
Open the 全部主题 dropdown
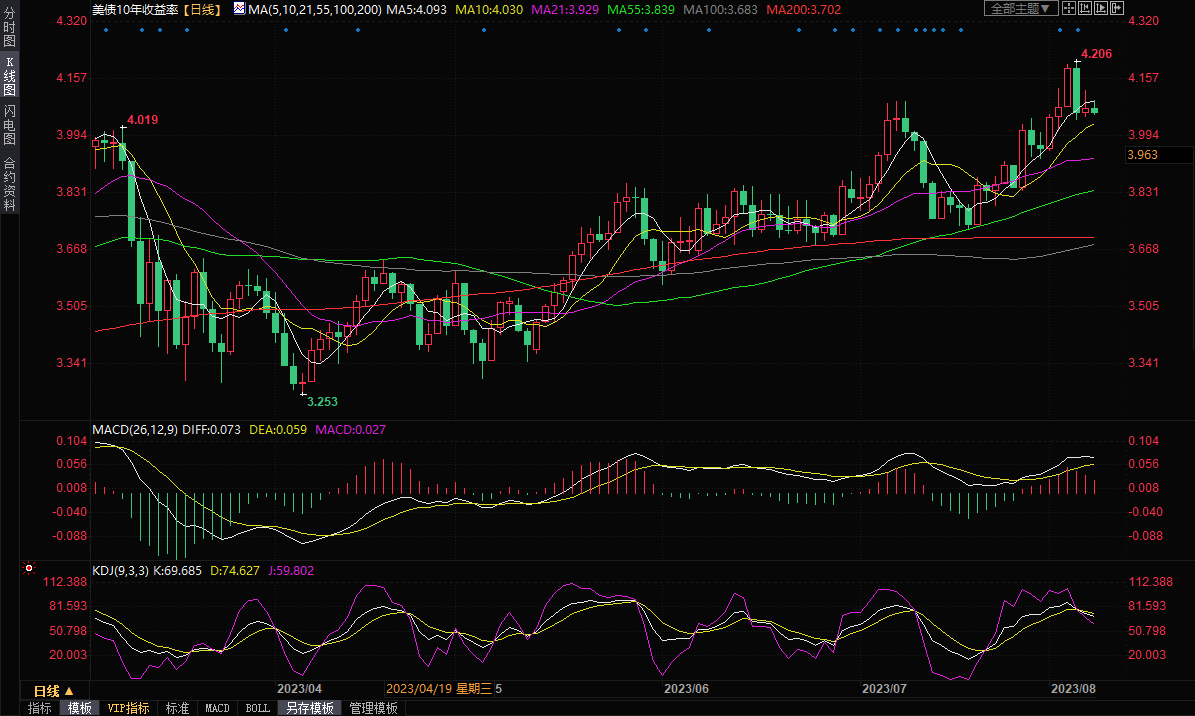(1020, 8)
